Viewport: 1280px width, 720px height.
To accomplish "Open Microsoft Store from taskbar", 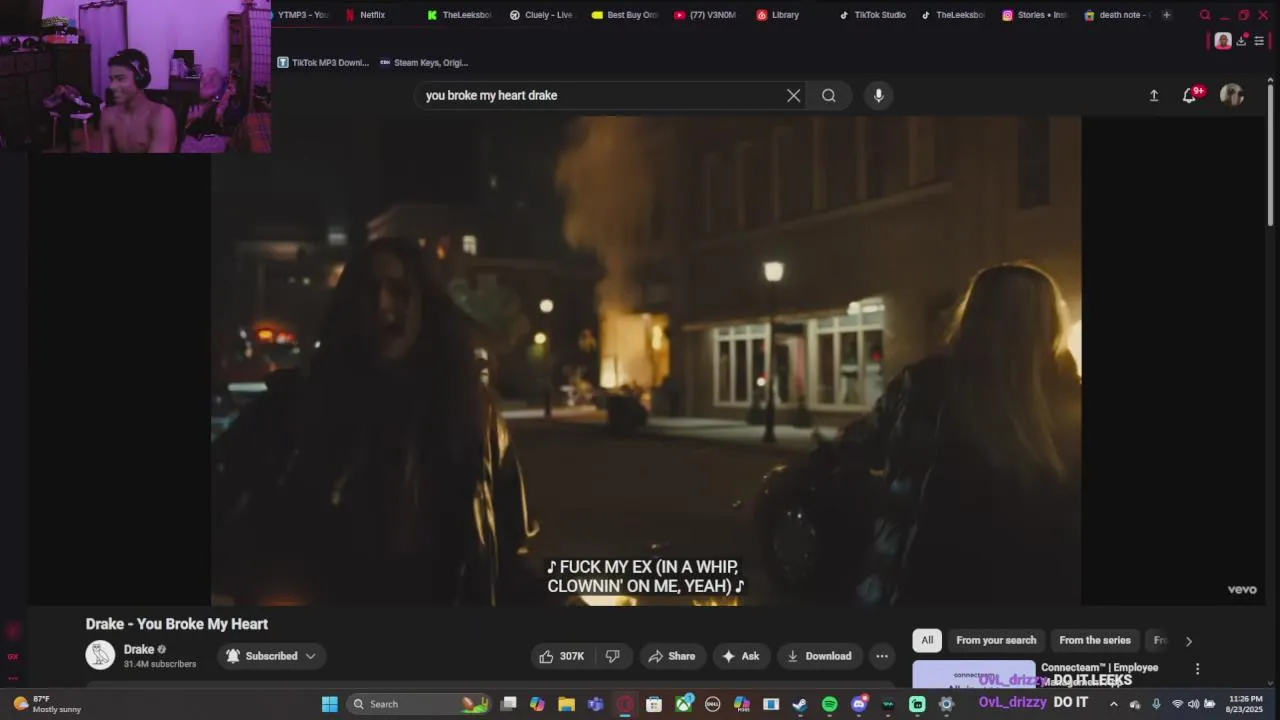I will [654, 704].
